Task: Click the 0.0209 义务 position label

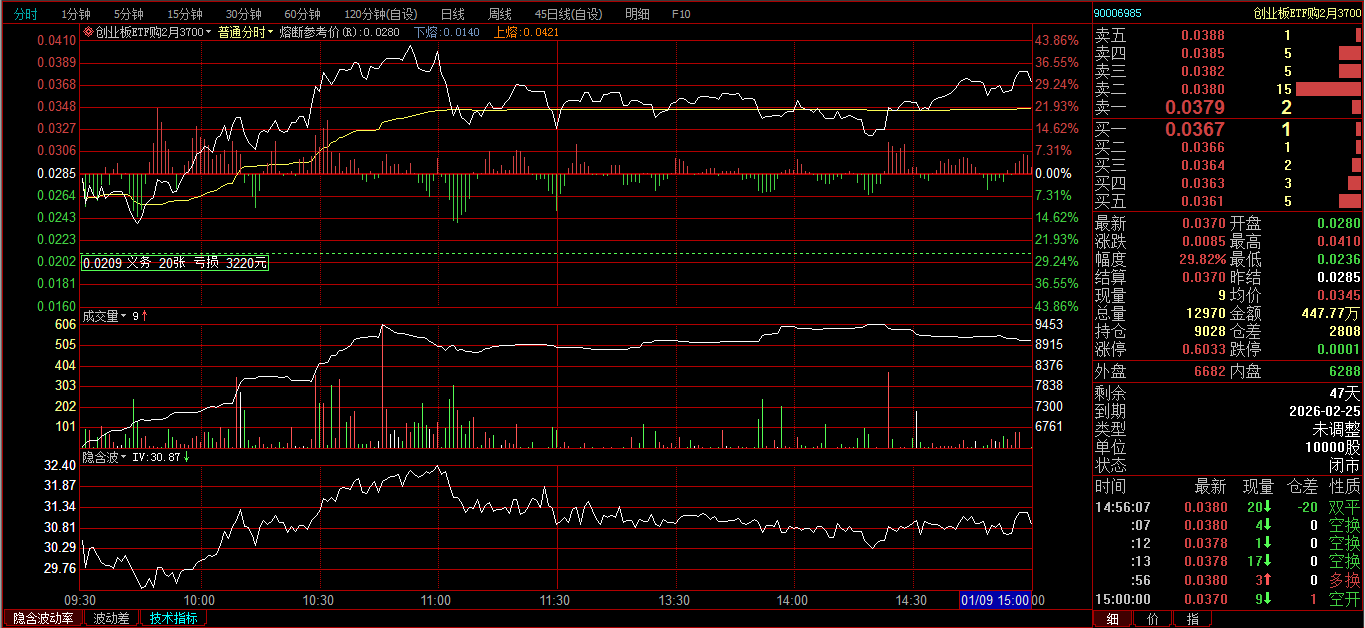Action: coord(175,263)
